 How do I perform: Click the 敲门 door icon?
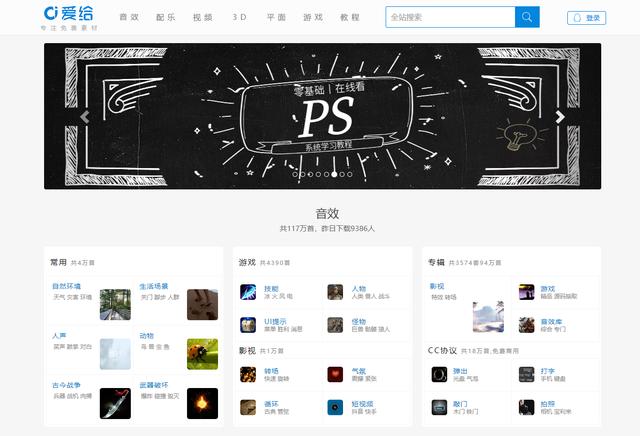click(x=440, y=407)
